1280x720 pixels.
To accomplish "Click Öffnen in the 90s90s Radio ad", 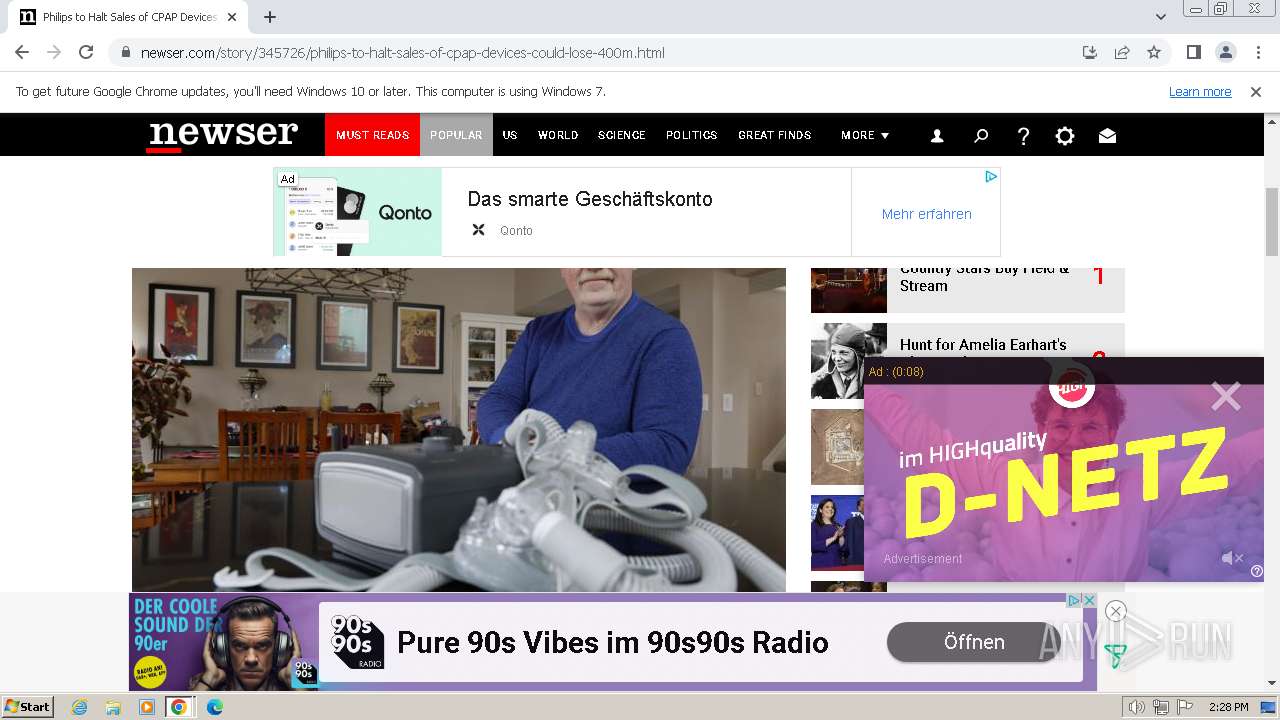I will [974, 642].
